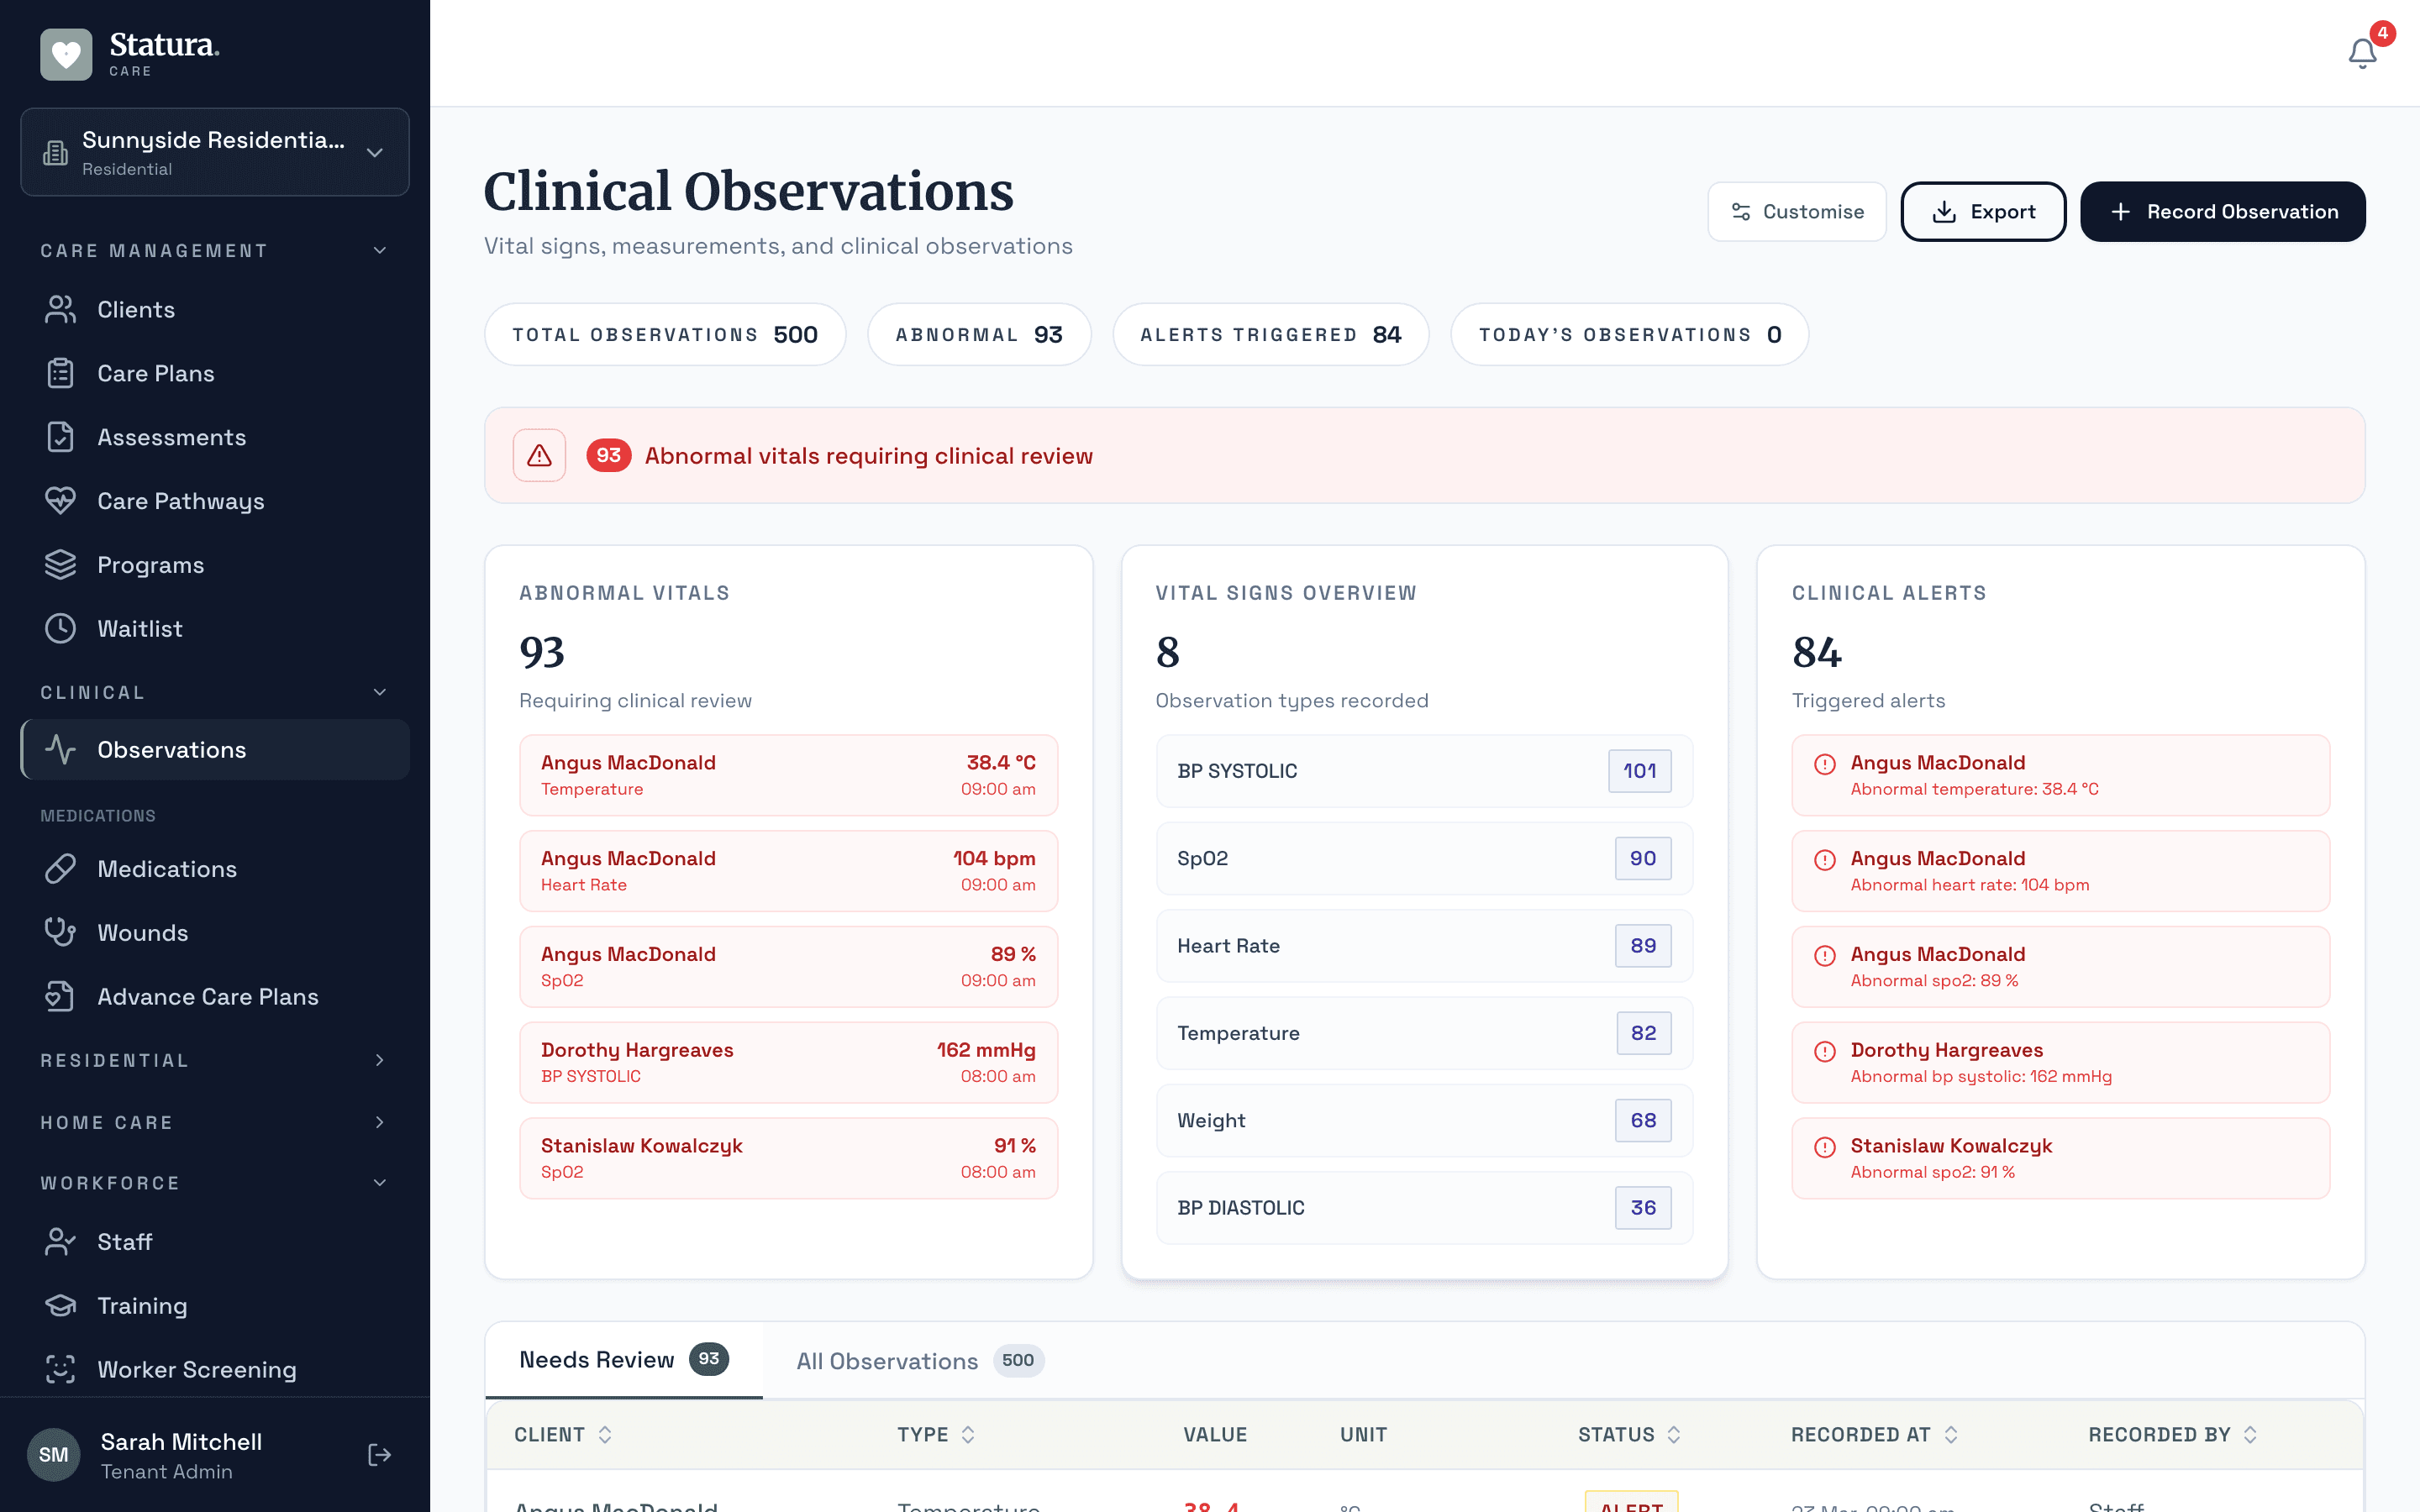Click the log out icon next to Sarah Mitchell
The width and height of the screenshot is (2420, 1512).
click(379, 1455)
